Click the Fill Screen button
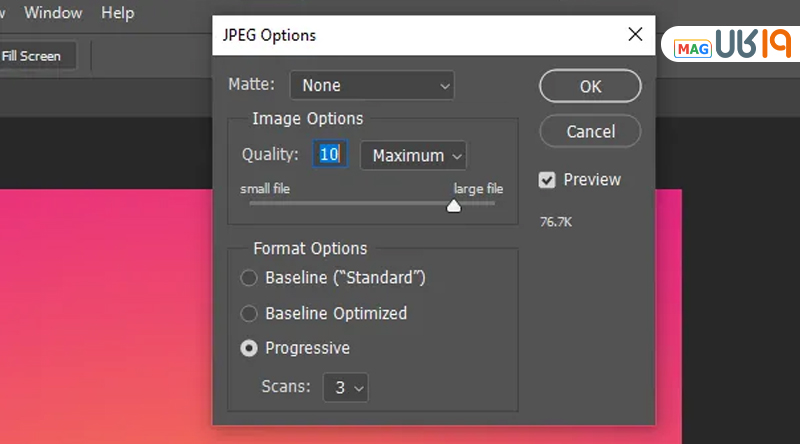The height and width of the screenshot is (444, 800). coord(32,56)
